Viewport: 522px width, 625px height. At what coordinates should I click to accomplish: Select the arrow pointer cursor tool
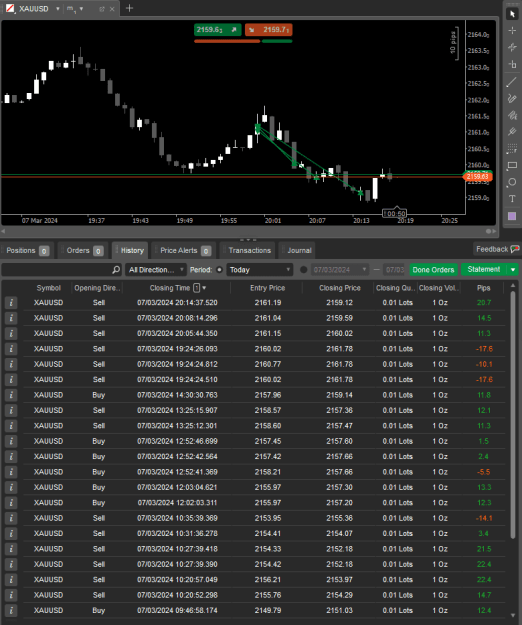pos(512,14)
